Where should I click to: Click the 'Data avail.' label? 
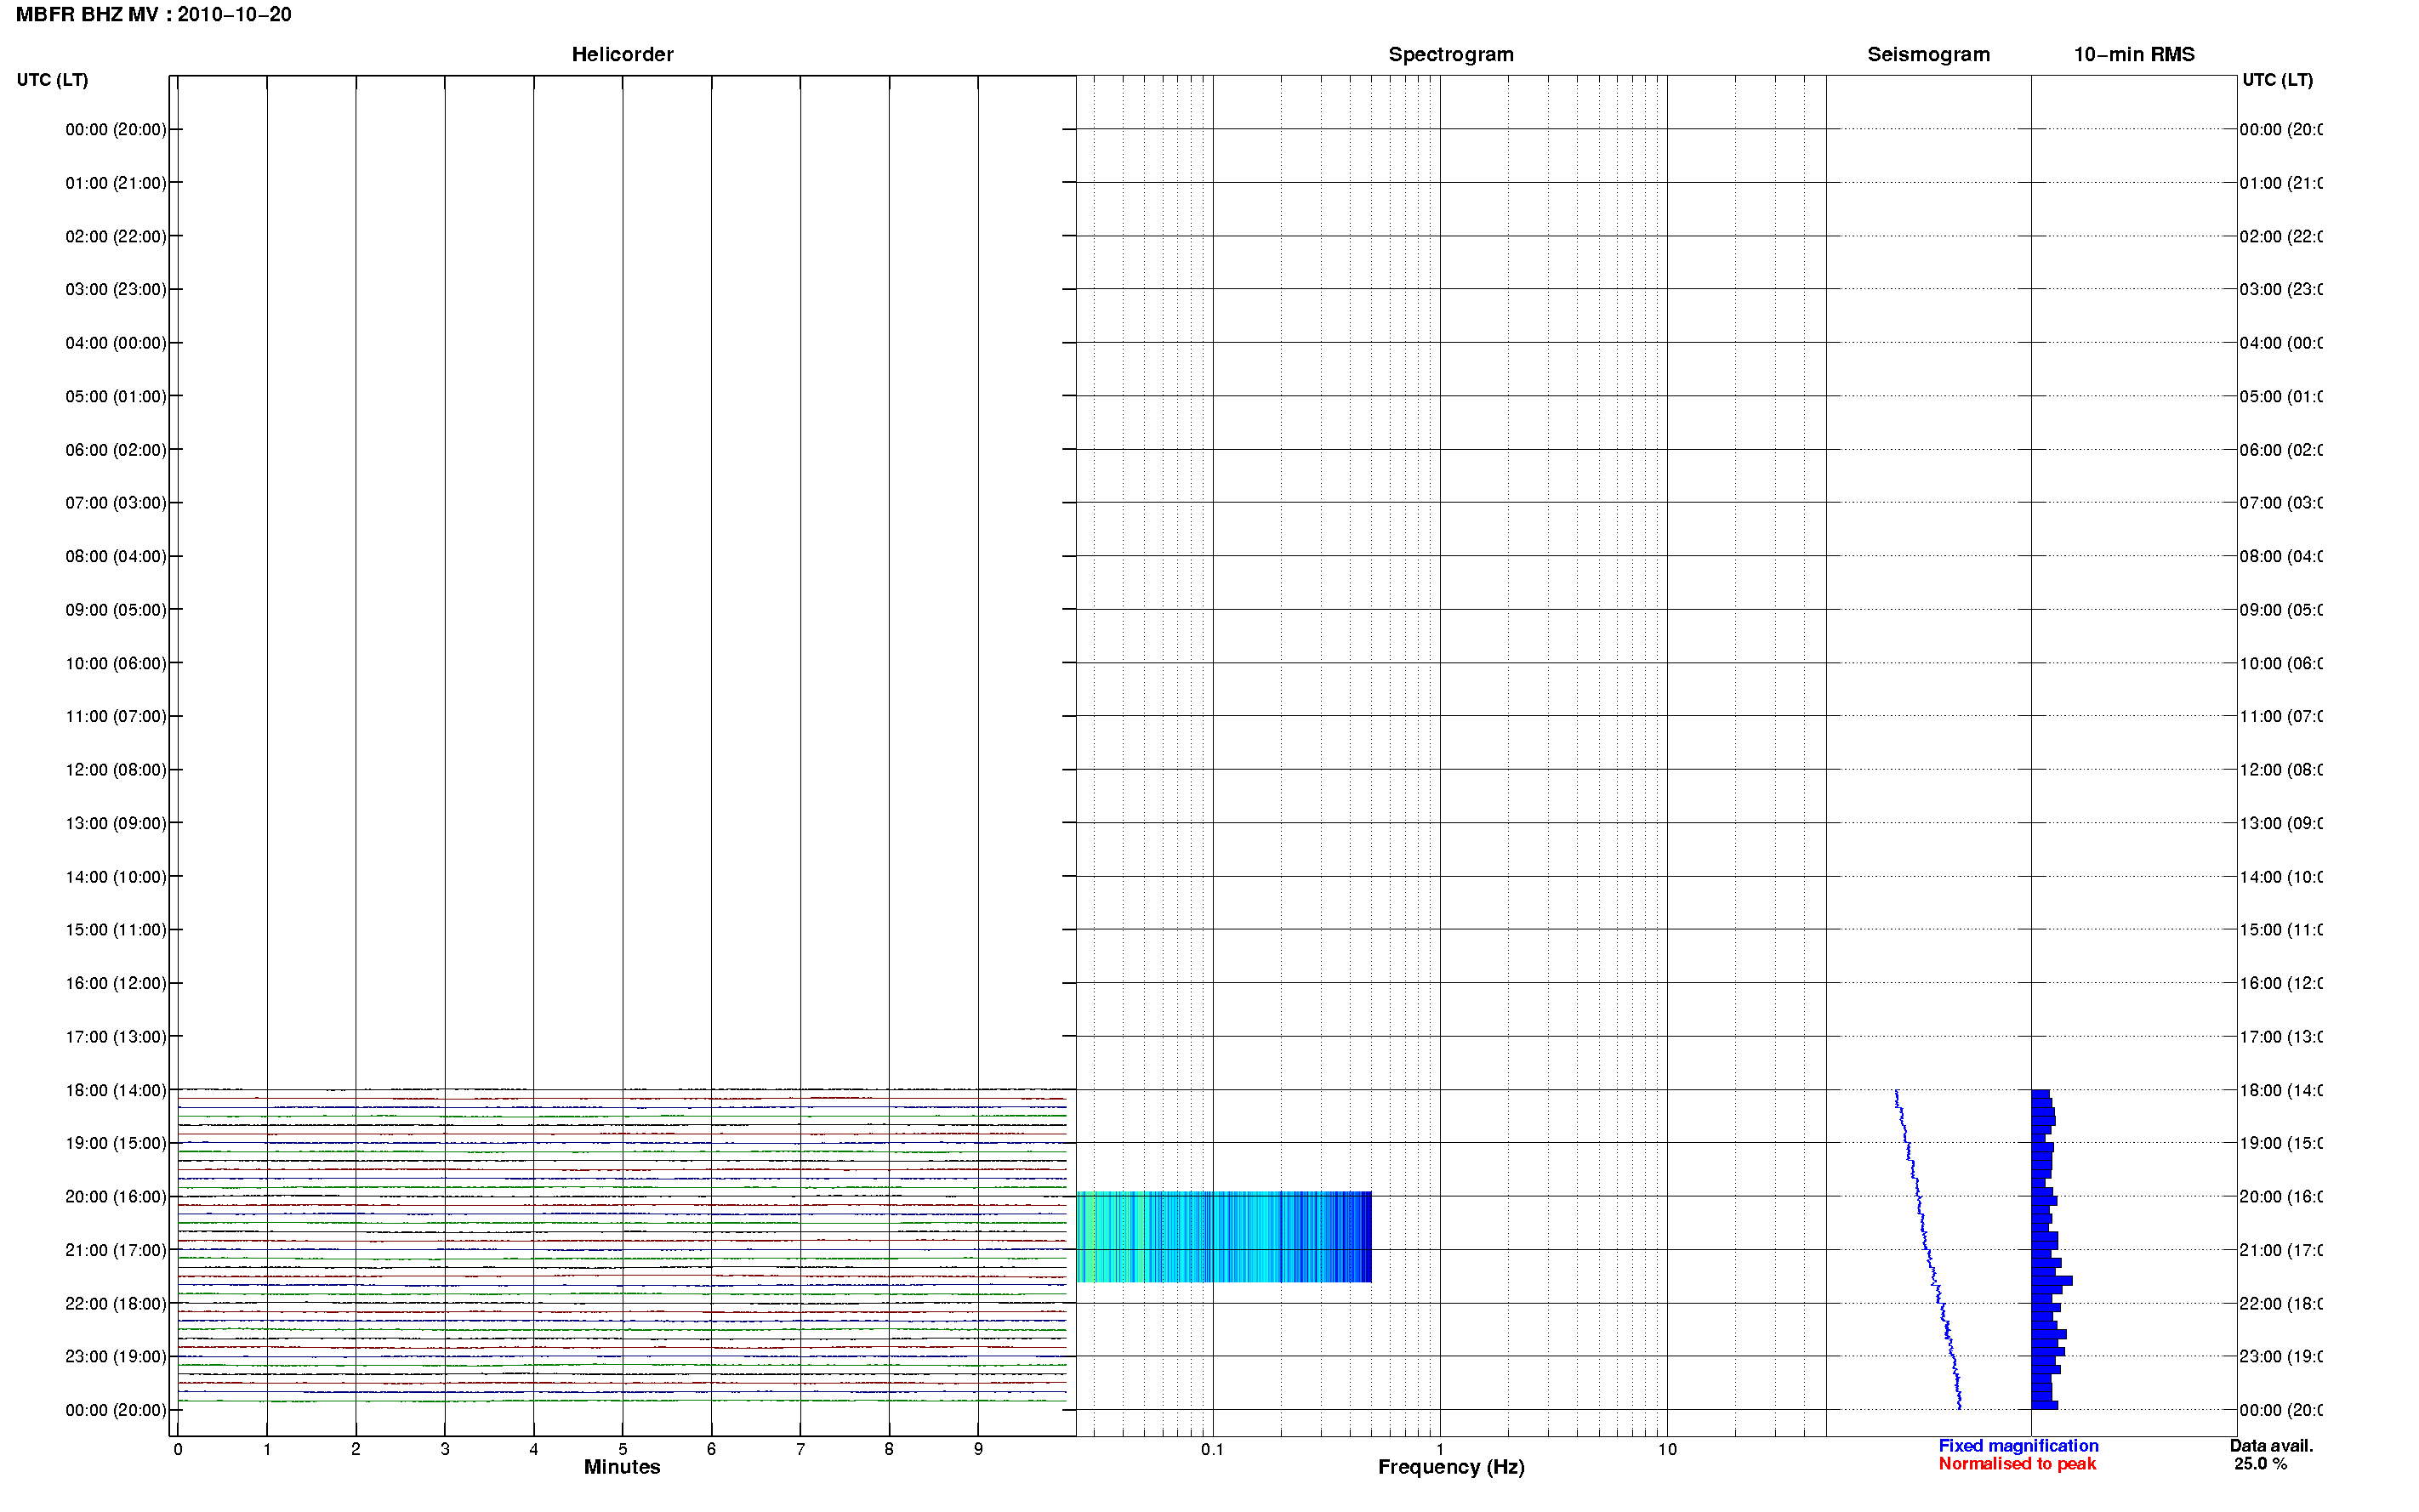point(2271,1446)
